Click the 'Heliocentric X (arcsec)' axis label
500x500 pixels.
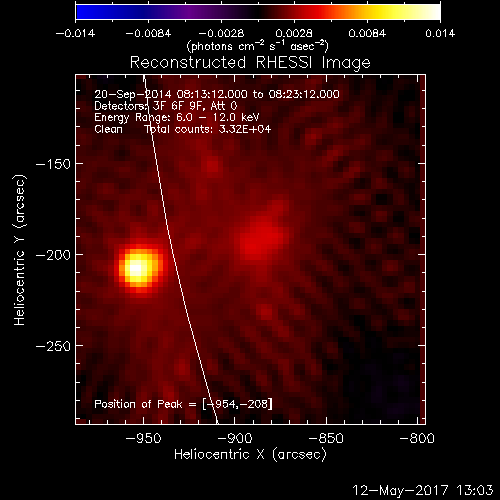pyautogui.click(x=250, y=455)
